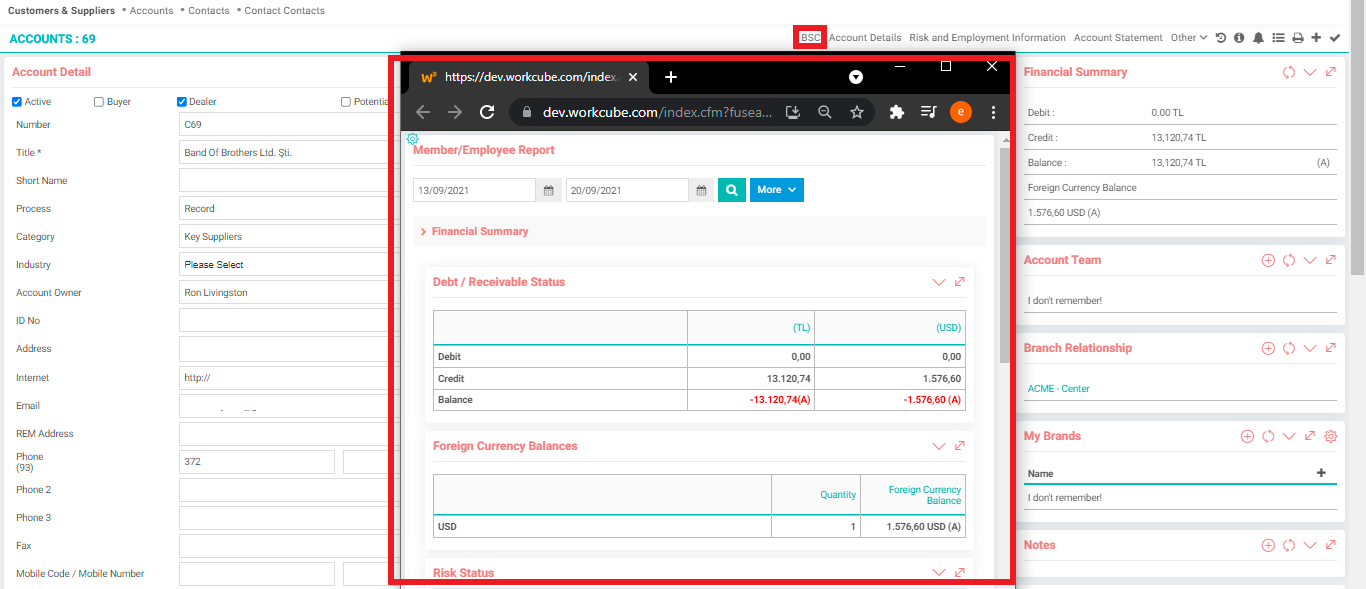The height and width of the screenshot is (589, 1366).
Task: Maximize the Branch Relationship panel
Action: pos(1330,348)
